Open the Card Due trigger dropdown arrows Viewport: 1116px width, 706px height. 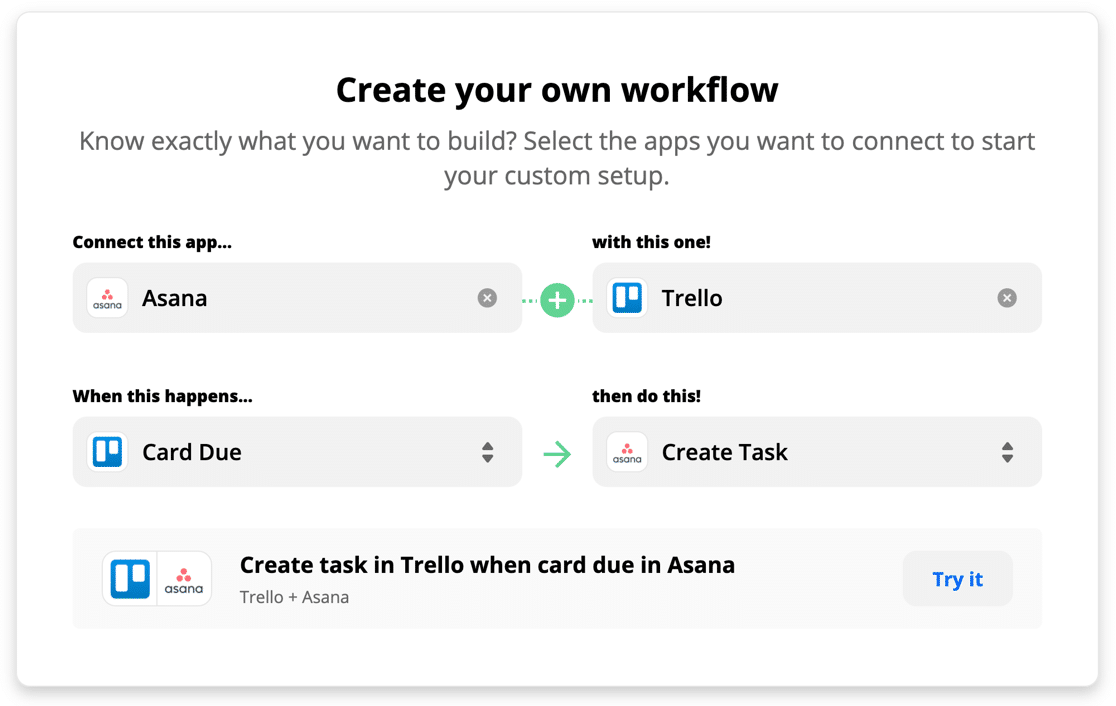pyautogui.click(x=487, y=452)
